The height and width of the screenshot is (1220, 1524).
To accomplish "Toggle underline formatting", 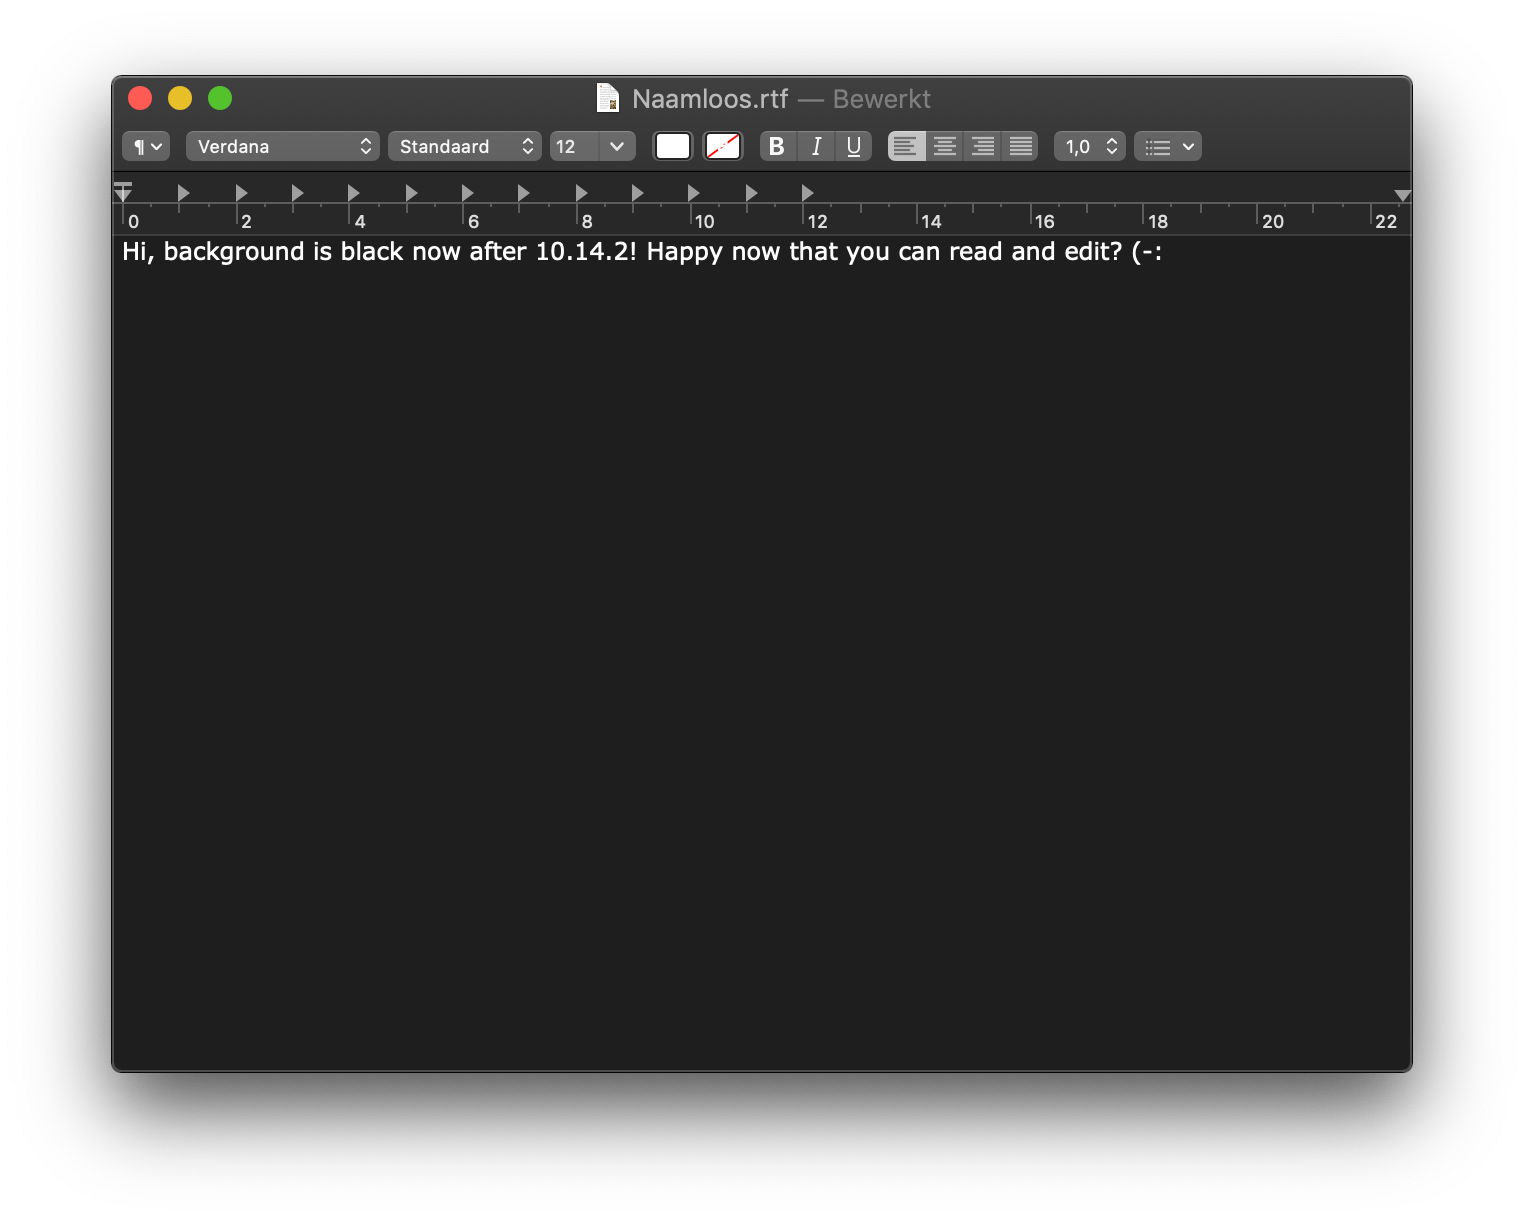I will [854, 147].
